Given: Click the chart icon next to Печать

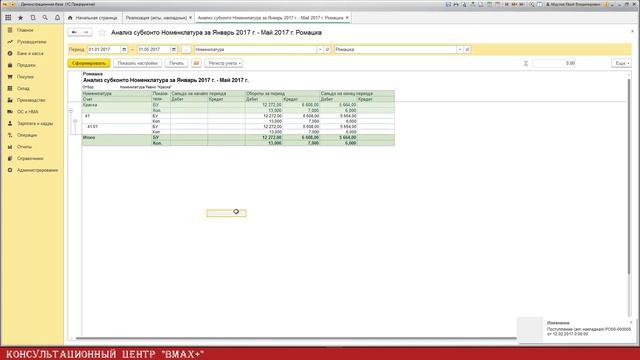Looking at the screenshot, I should tap(196, 63).
